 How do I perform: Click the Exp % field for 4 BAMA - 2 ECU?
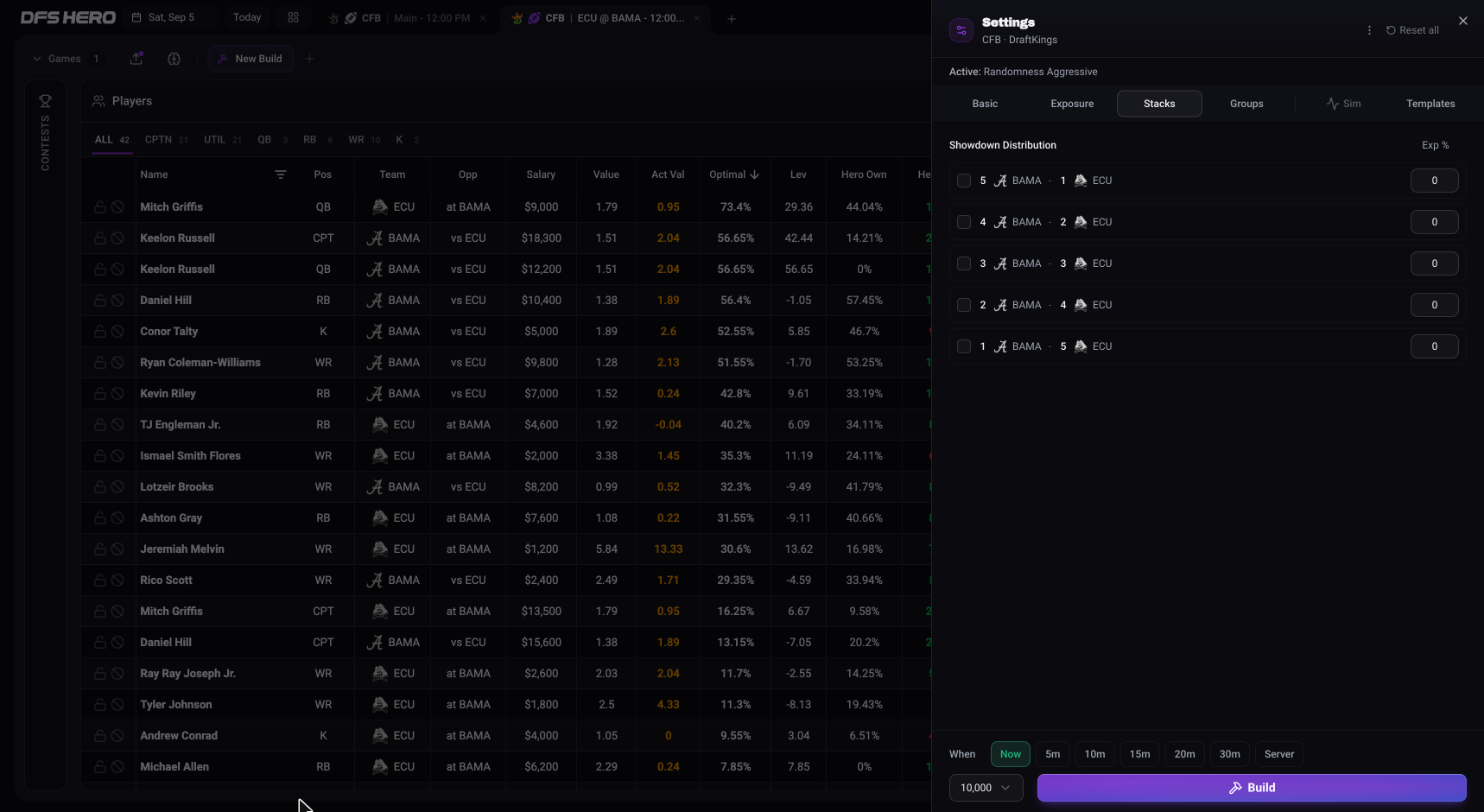pos(1434,222)
